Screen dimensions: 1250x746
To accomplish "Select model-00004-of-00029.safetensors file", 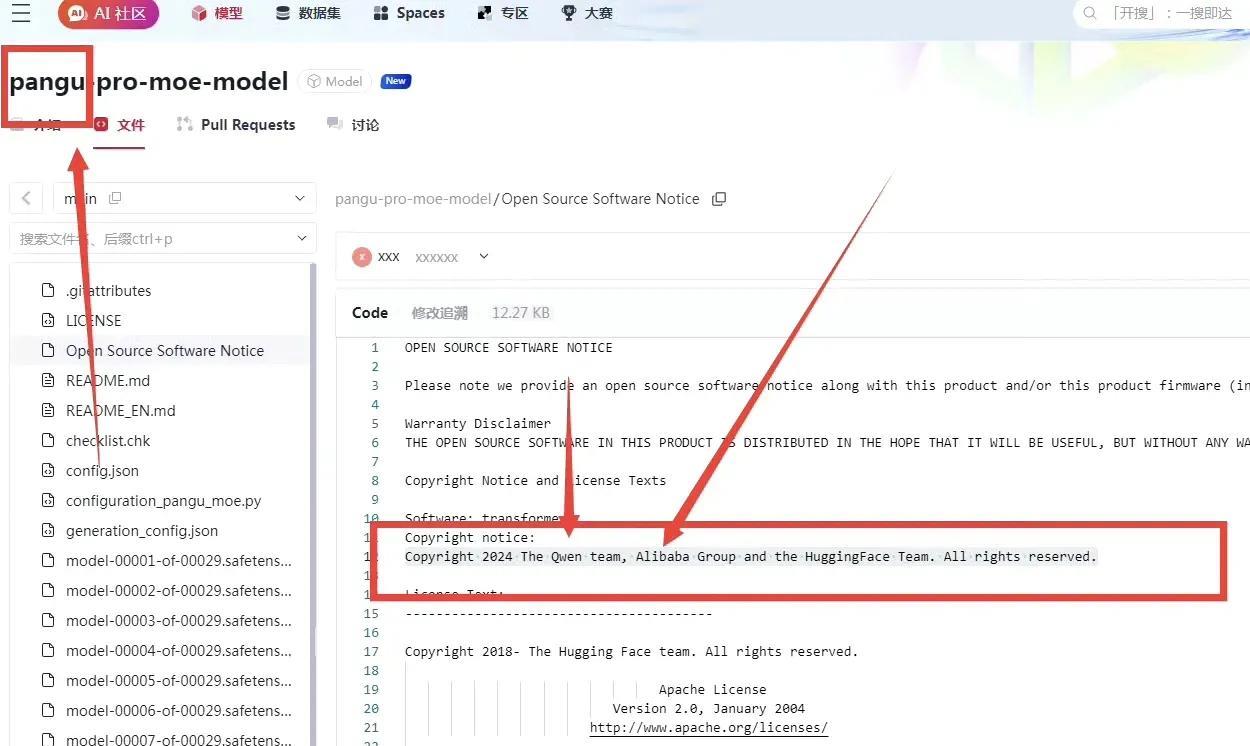I will 179,651.
